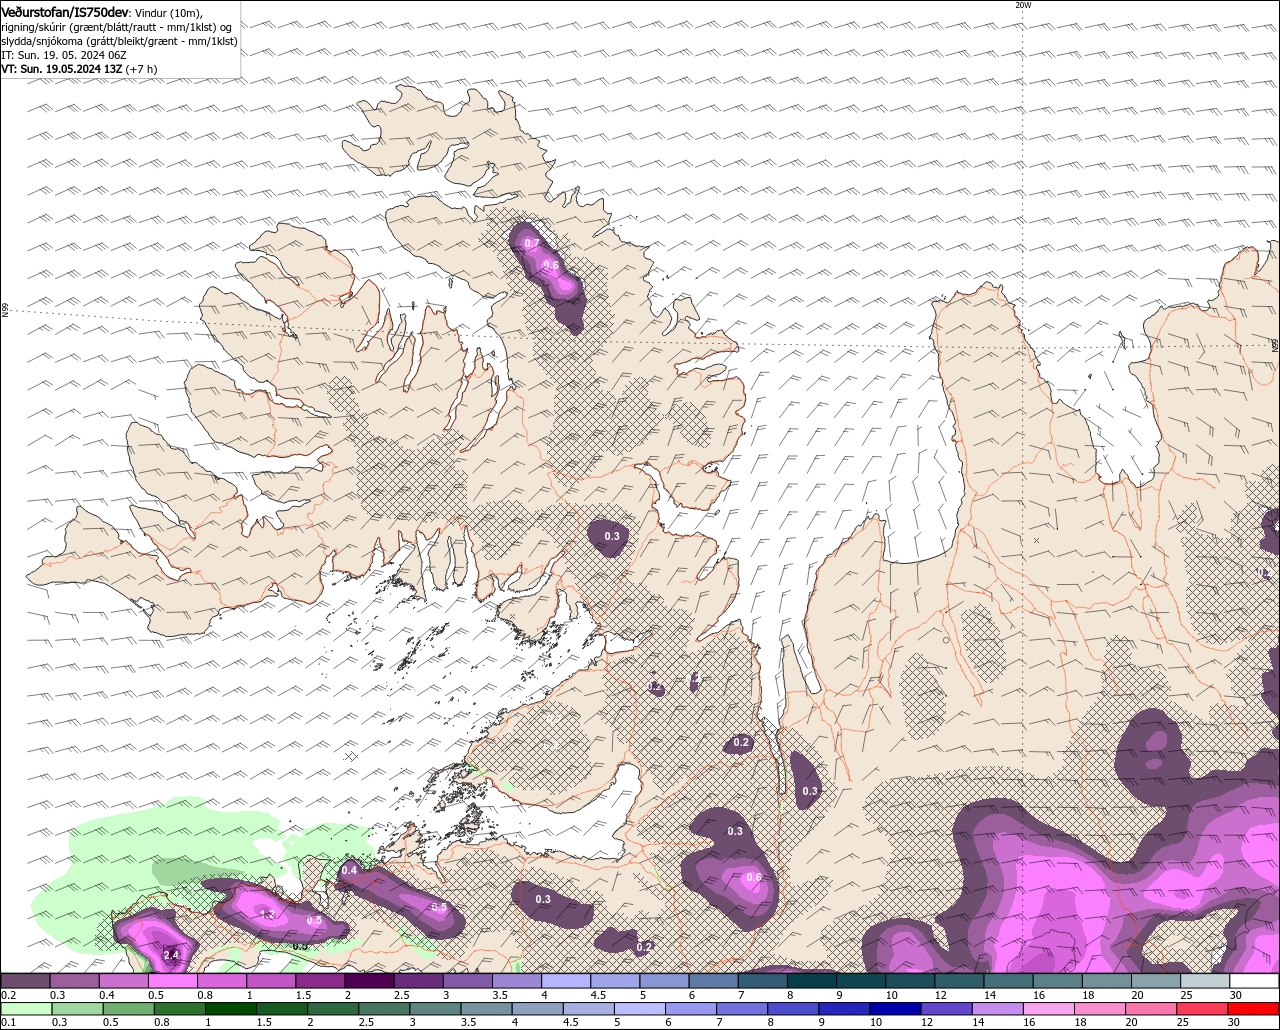Image resolution: width=1280 pixels, height=1030 pixels.
Task: Select the dark mauve 0.2 swatch, snow scale
Action: [25, 981]
